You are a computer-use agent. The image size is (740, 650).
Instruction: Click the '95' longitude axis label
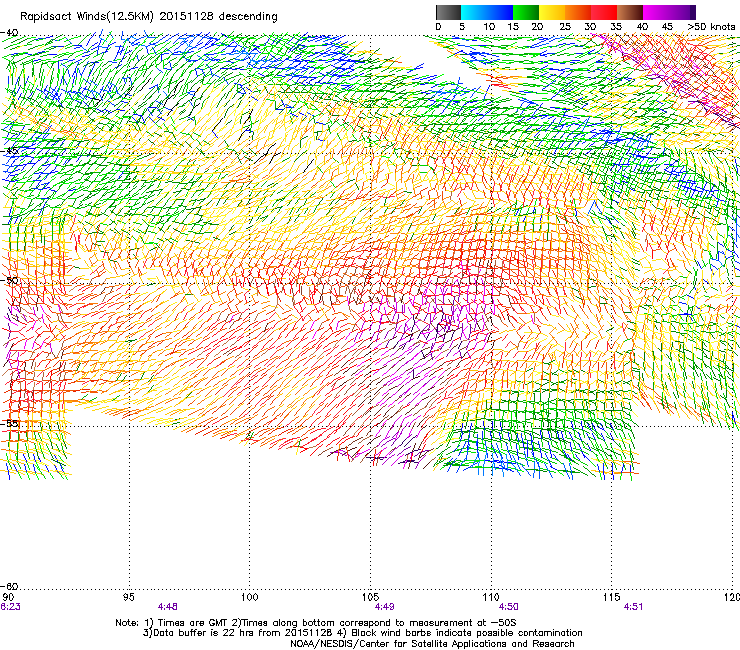click(x=128, y=598)
